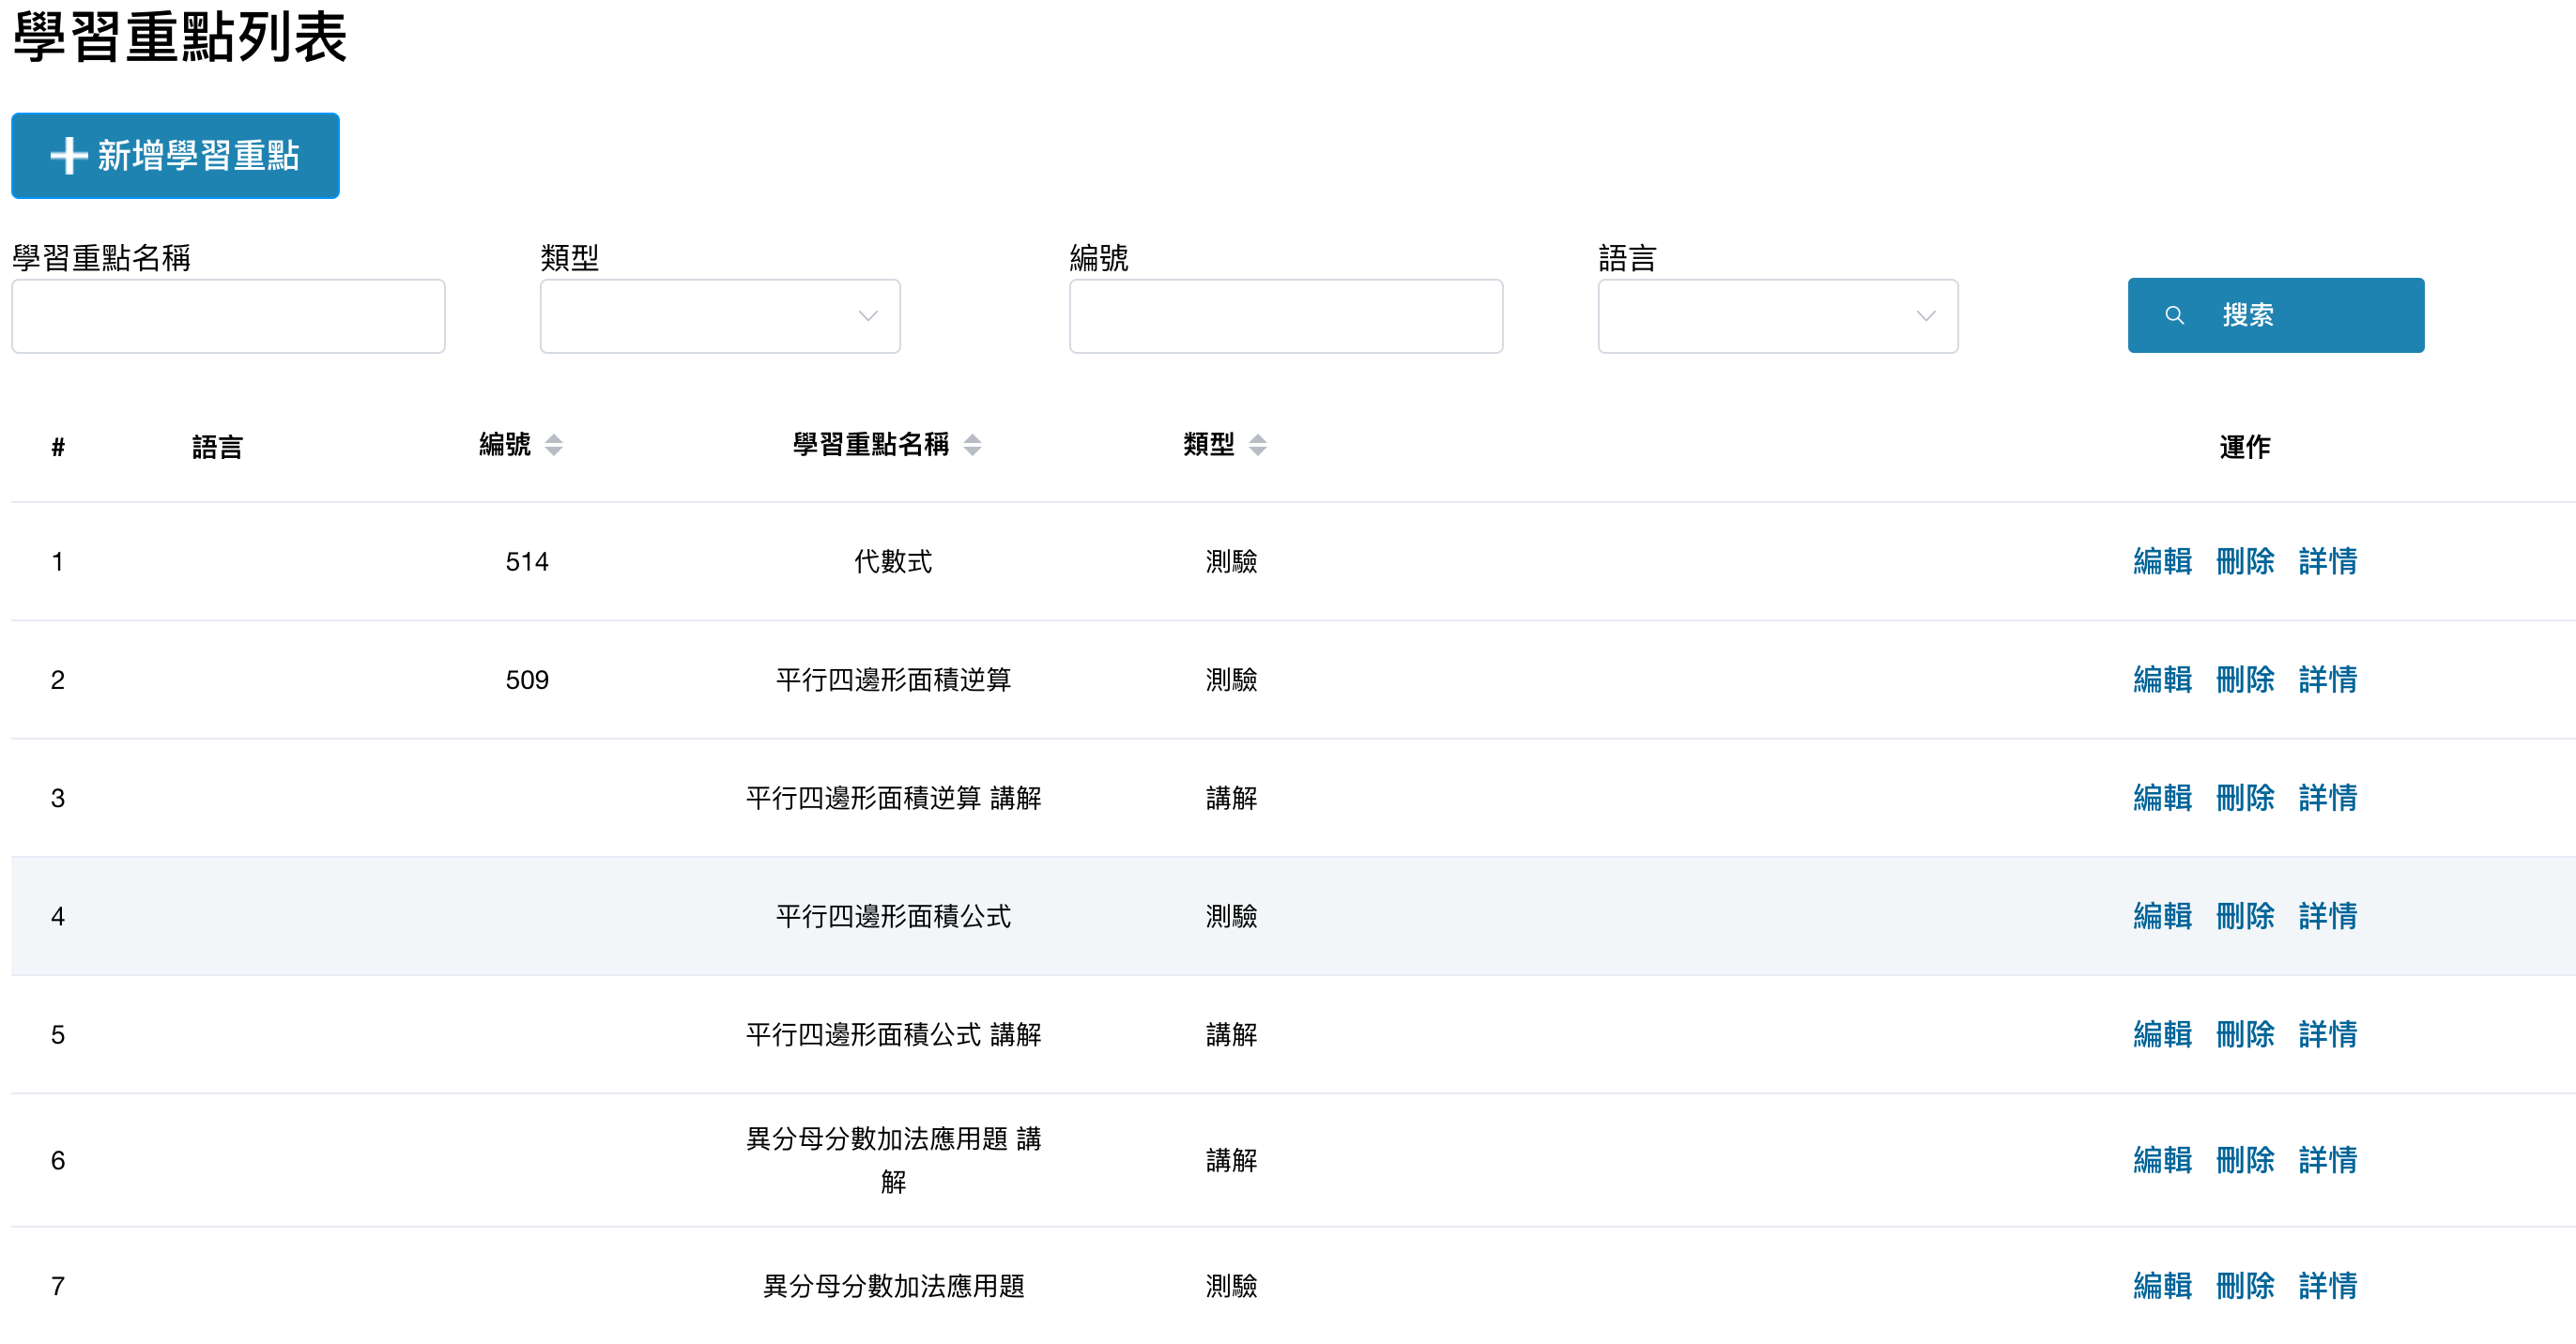
Task: Delete row 4 平行四邊形面積公式 測驗
Action: click(2245, 915)
